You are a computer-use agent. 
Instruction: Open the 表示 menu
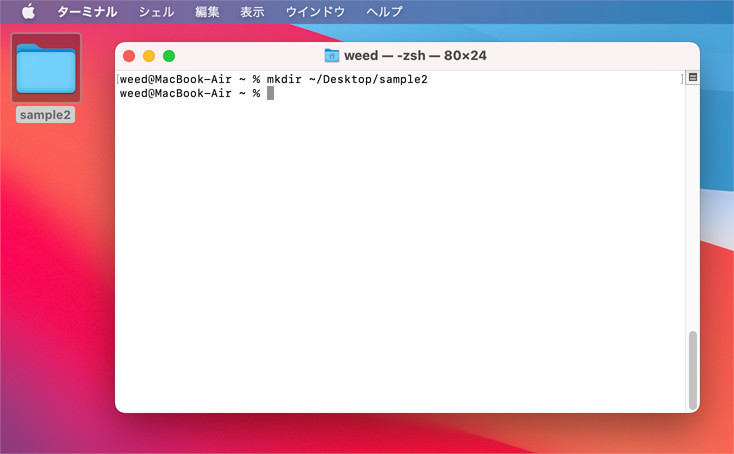coord(252,12)
